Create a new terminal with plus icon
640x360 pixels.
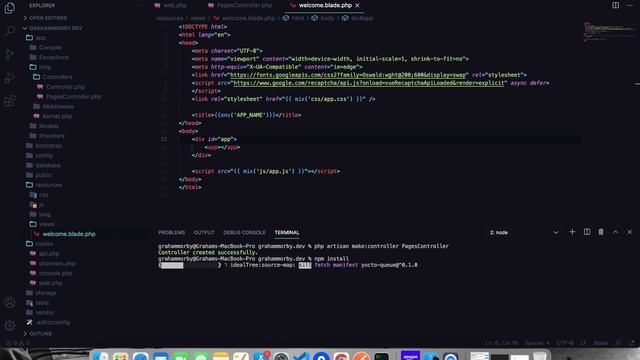[x=572, y=232]
